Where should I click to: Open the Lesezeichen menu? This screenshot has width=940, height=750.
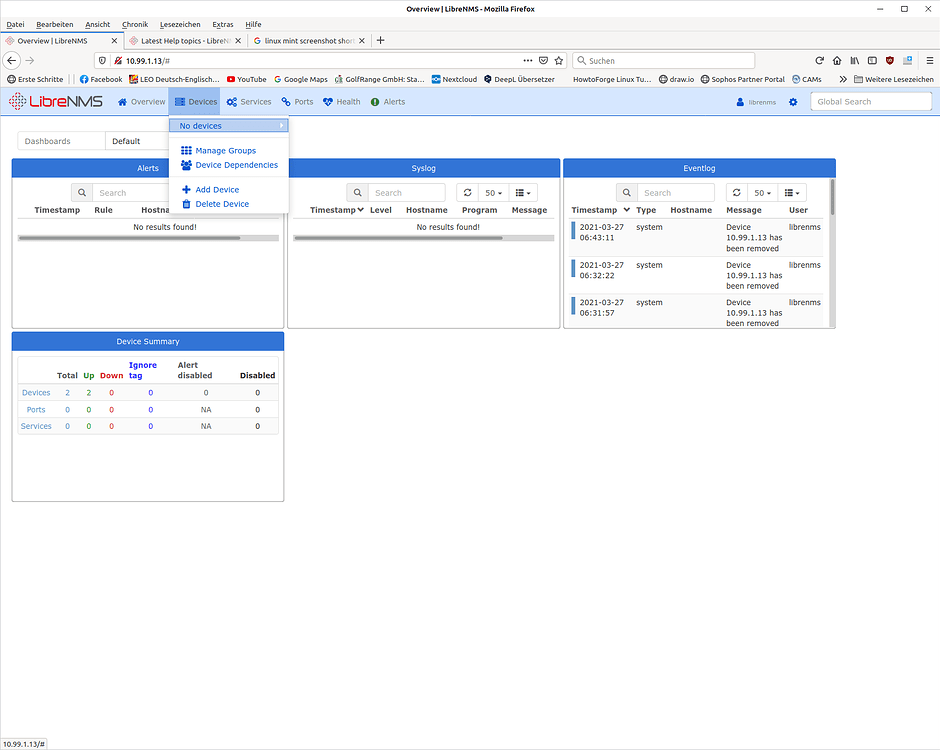click(179, 24)
